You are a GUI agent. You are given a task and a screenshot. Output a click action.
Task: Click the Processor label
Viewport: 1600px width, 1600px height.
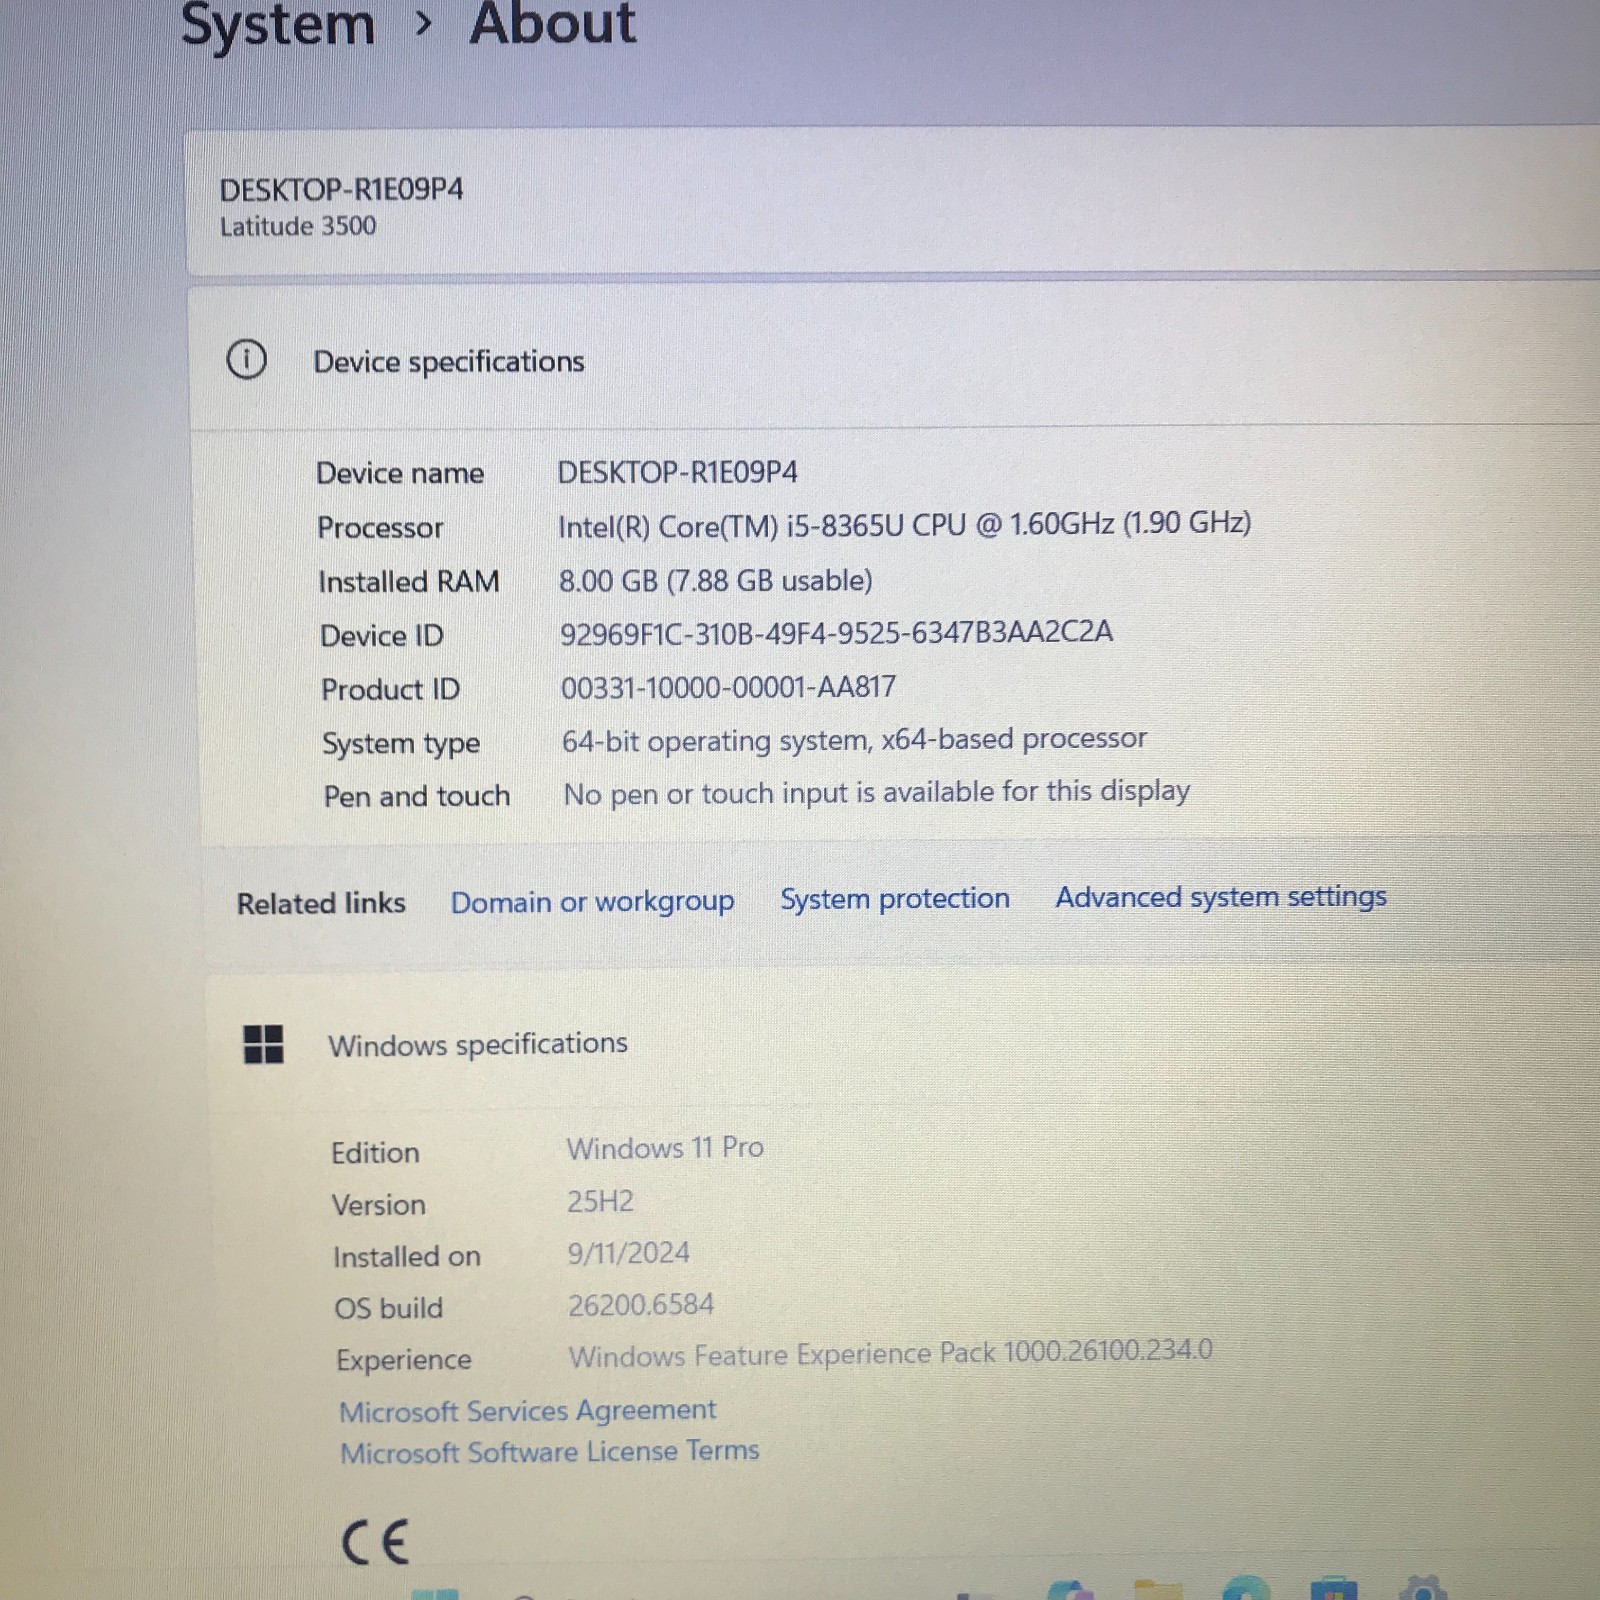click(380, 527)
